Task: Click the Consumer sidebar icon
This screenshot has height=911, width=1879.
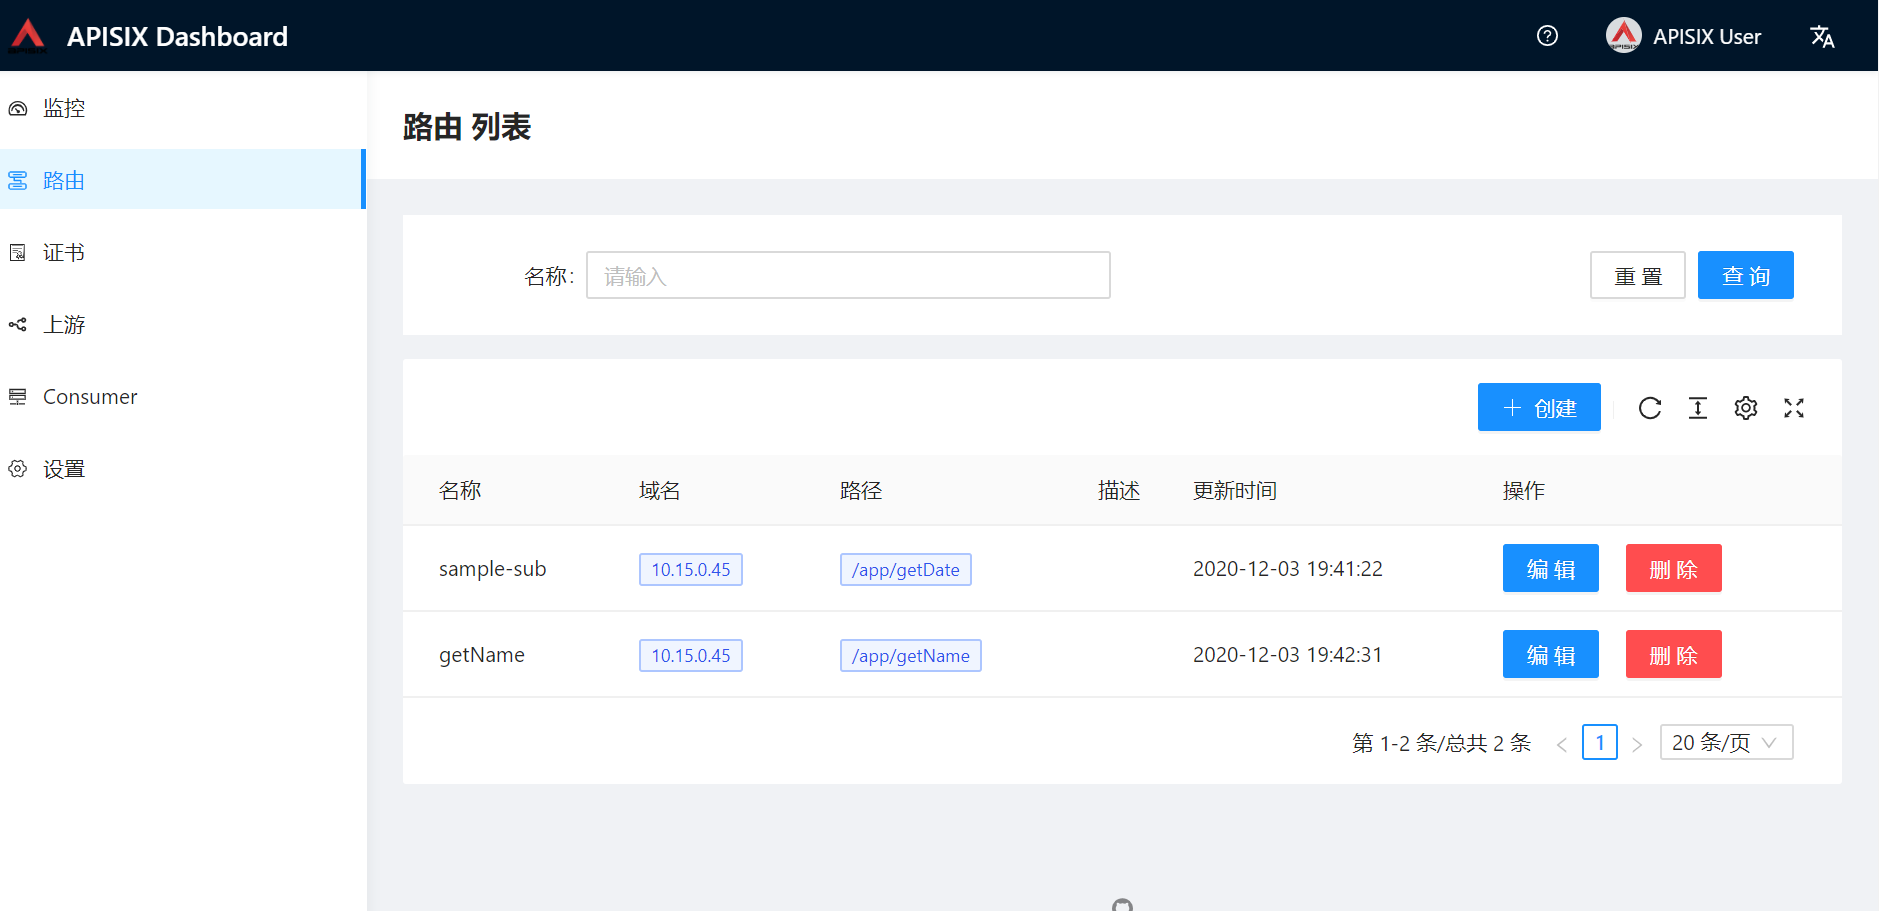Action: (17, 396)
